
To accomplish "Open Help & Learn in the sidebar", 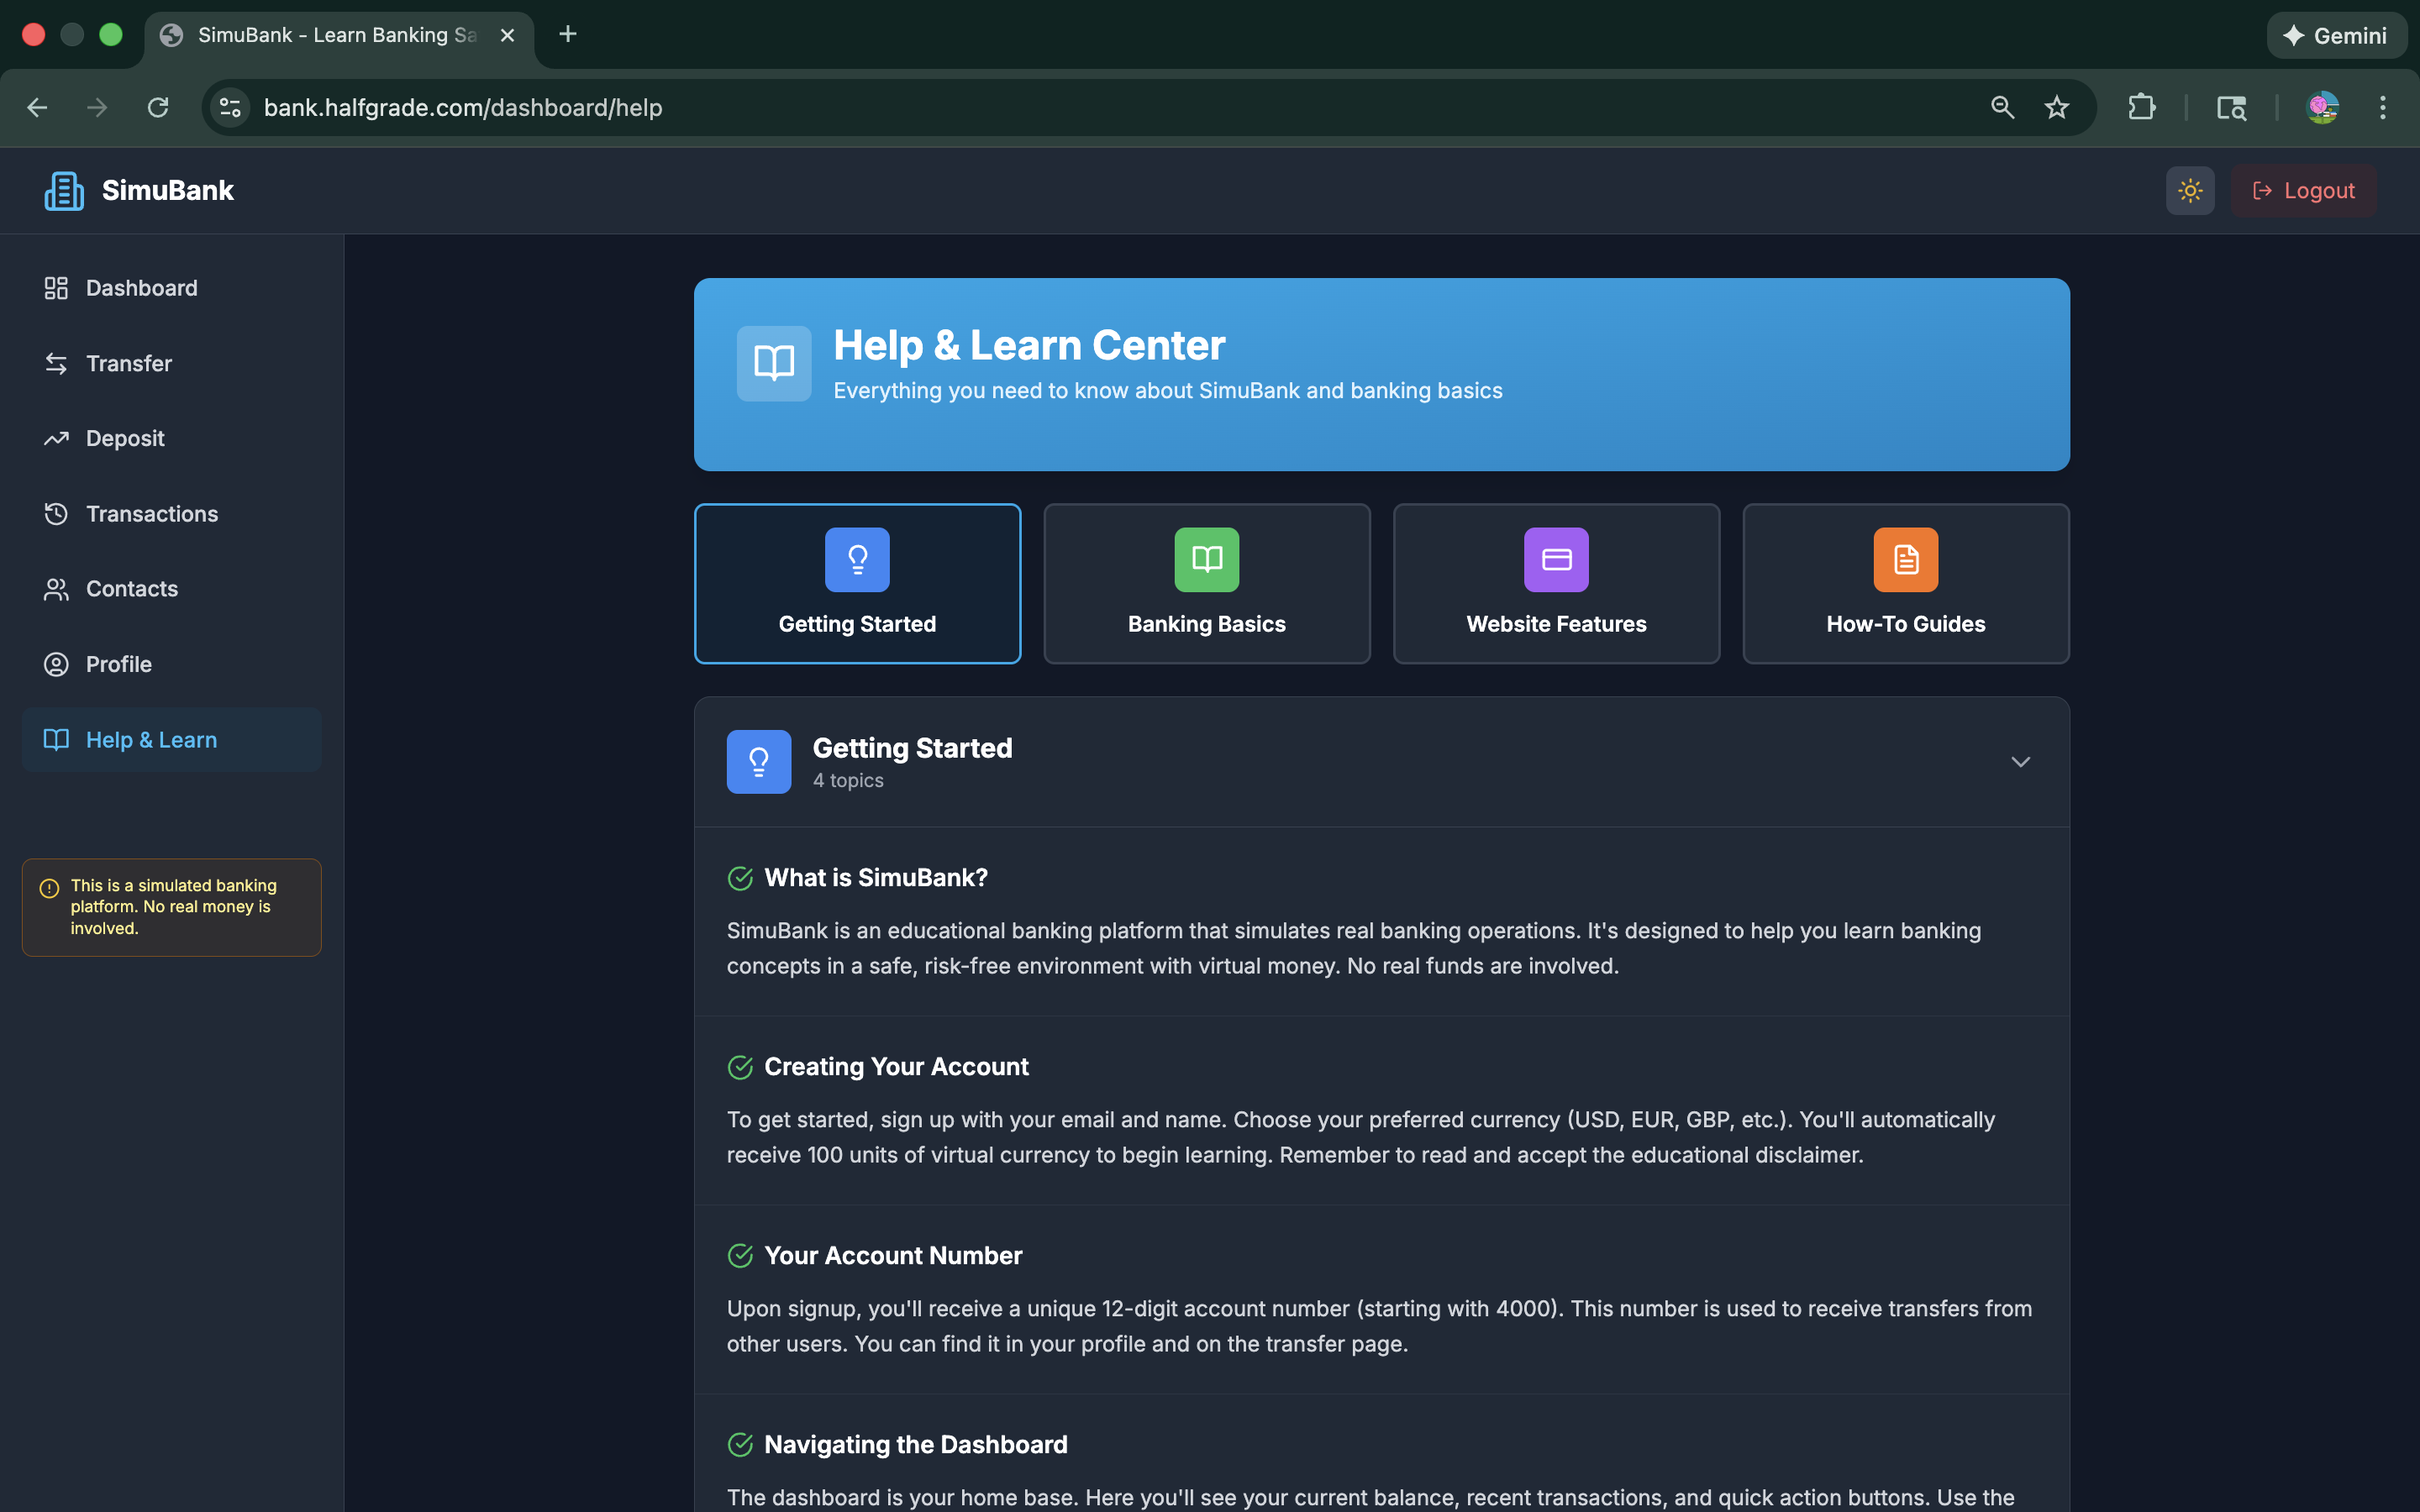I will click(151, 739).
